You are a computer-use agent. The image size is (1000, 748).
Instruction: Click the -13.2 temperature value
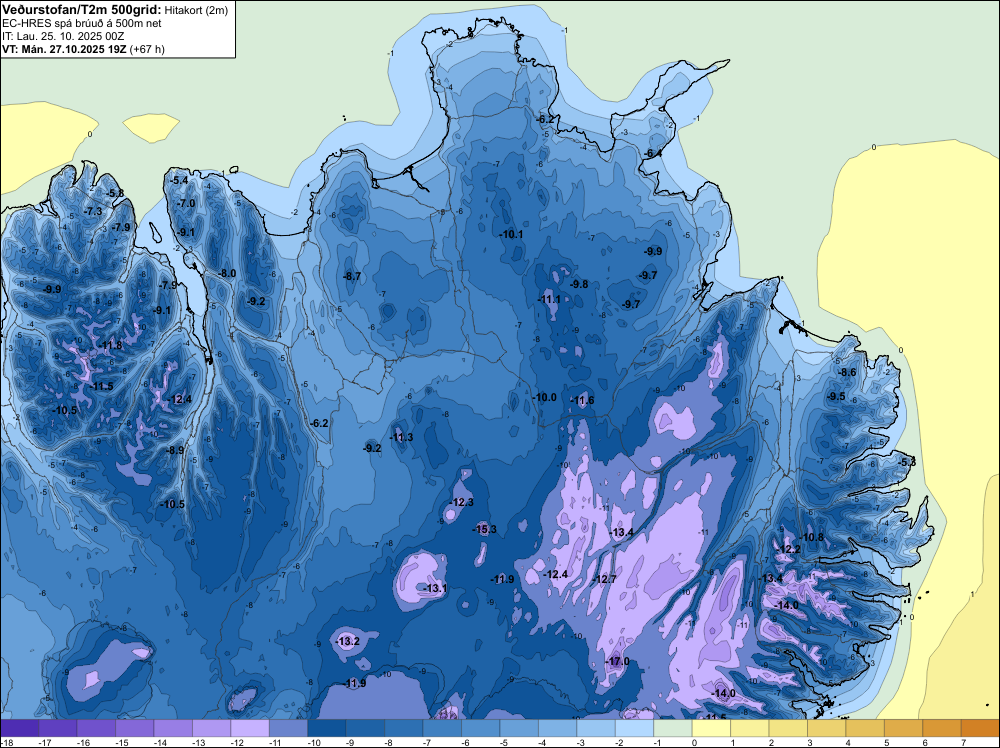click(x=348, y=641)
